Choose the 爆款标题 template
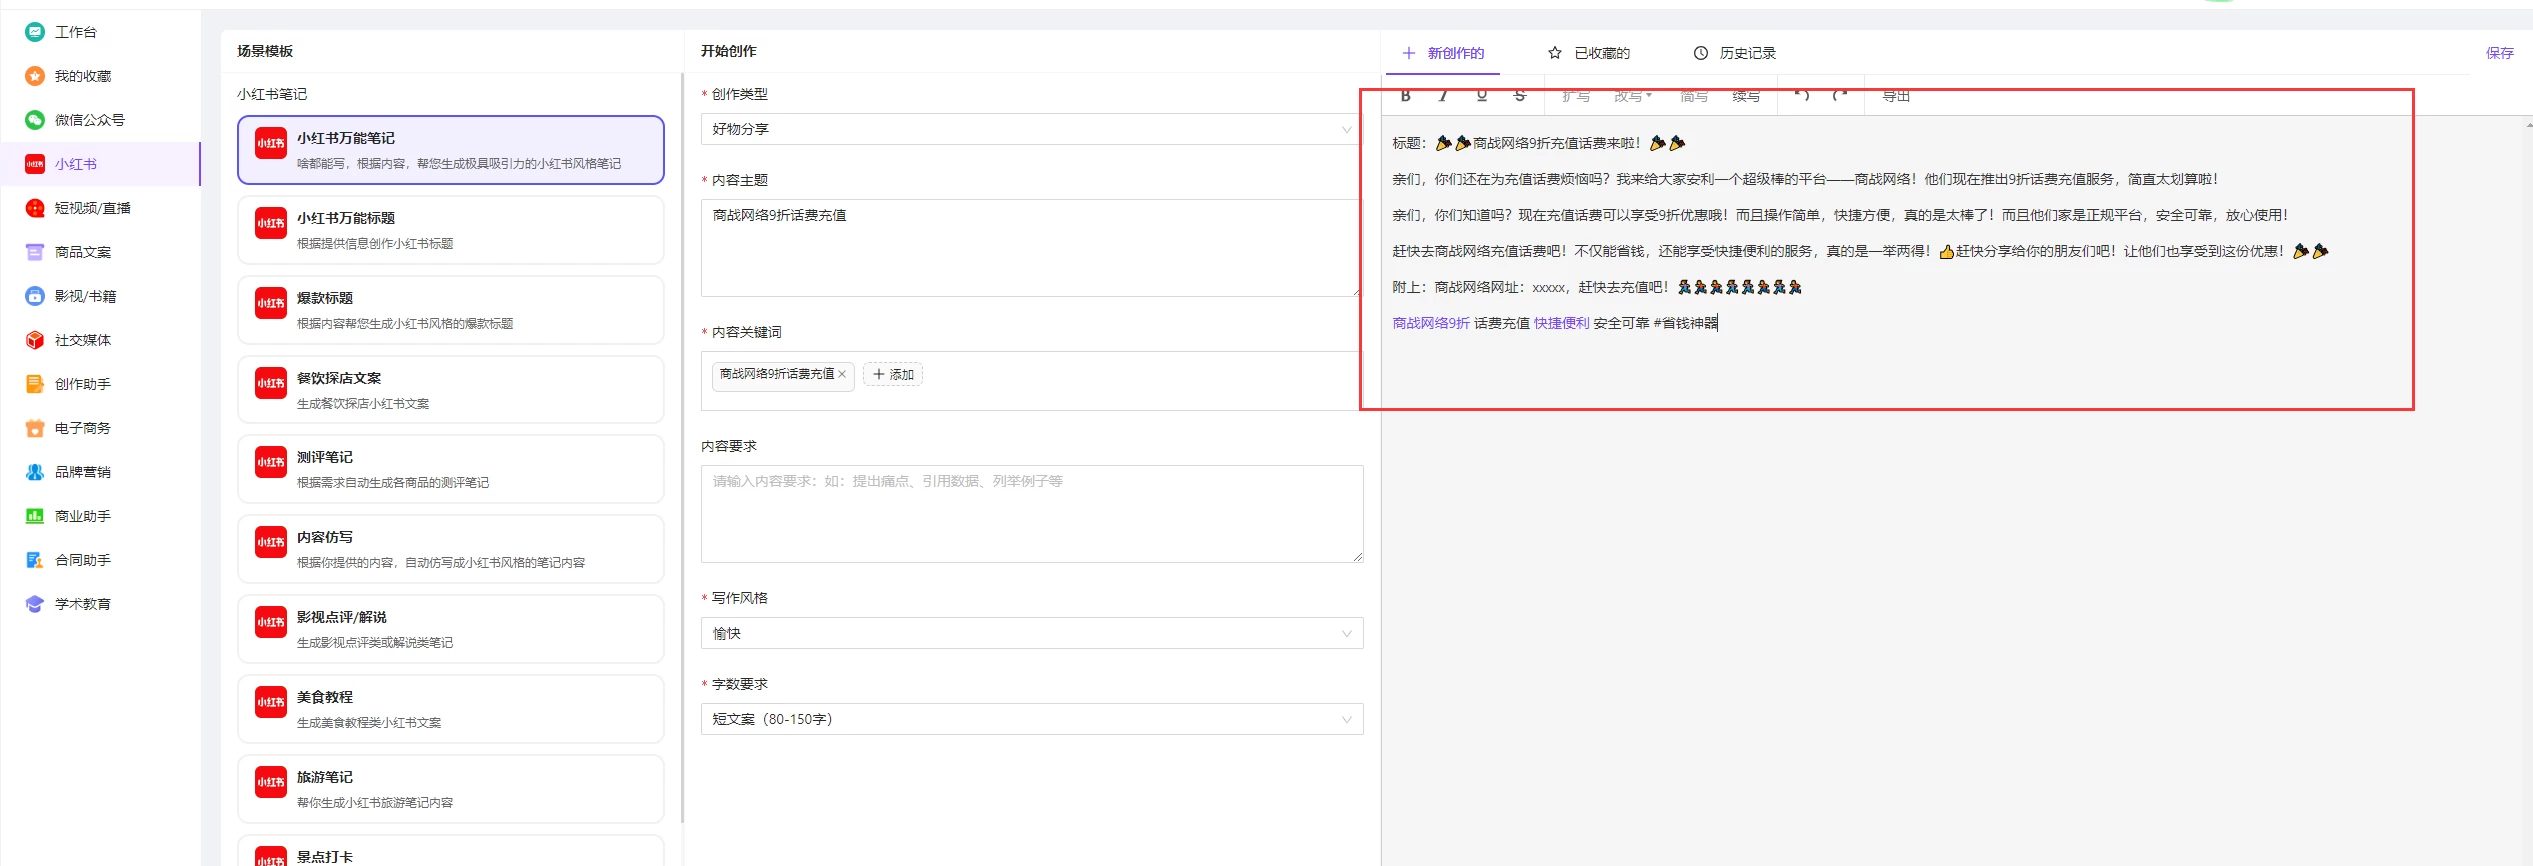 [x=451, y=310]
